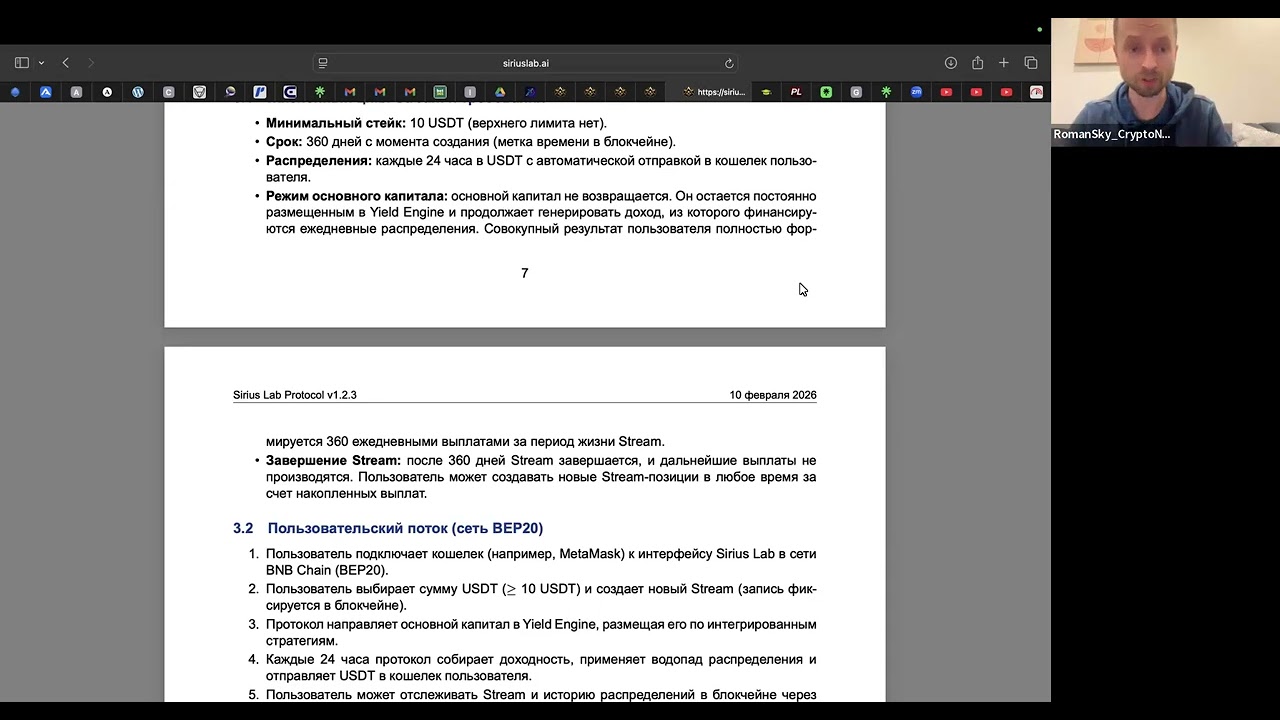Click the siriuslab.ai address field
1280x720 pixels.
tap(526, 63)
